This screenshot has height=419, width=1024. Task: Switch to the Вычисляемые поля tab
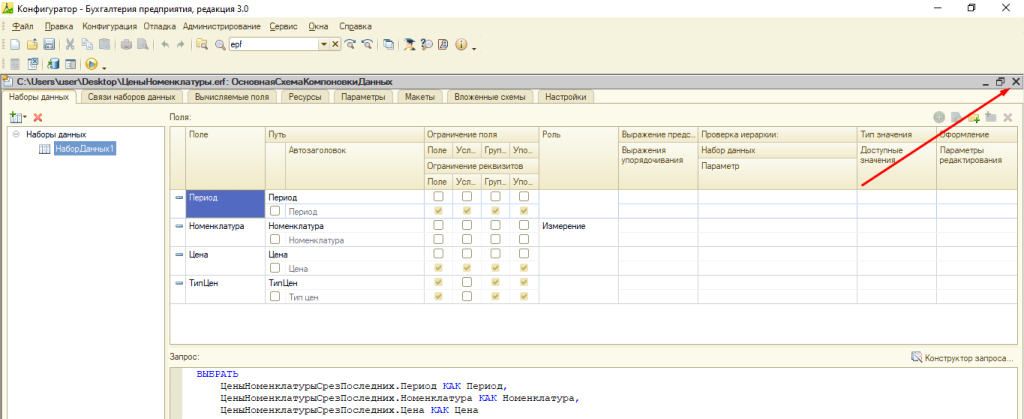pos(232,97)
